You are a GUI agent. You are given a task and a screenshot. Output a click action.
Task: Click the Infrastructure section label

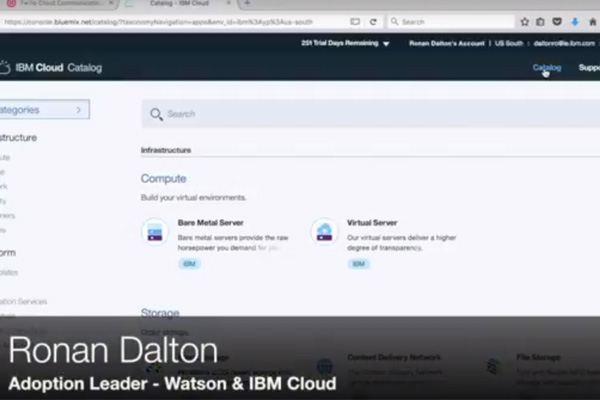[166, 150]
